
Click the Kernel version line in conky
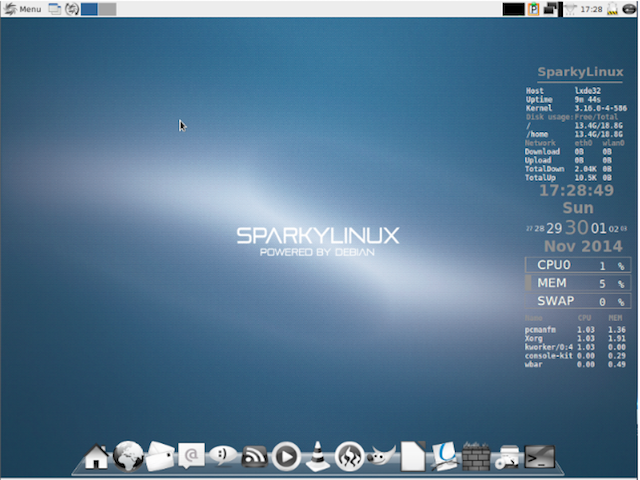coord(576,108)
